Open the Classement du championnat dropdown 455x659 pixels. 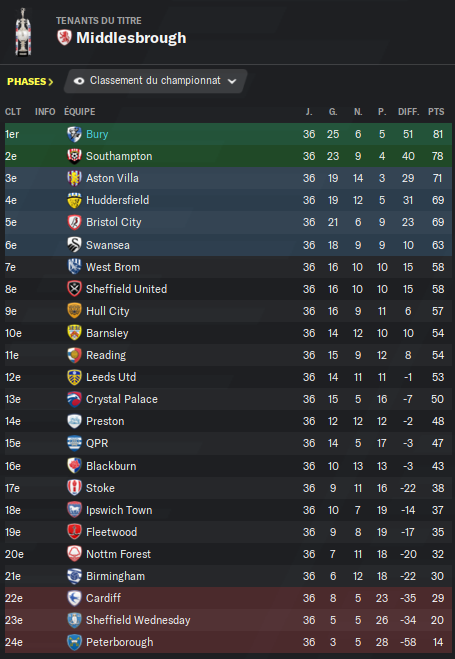(x=155, y=81)
